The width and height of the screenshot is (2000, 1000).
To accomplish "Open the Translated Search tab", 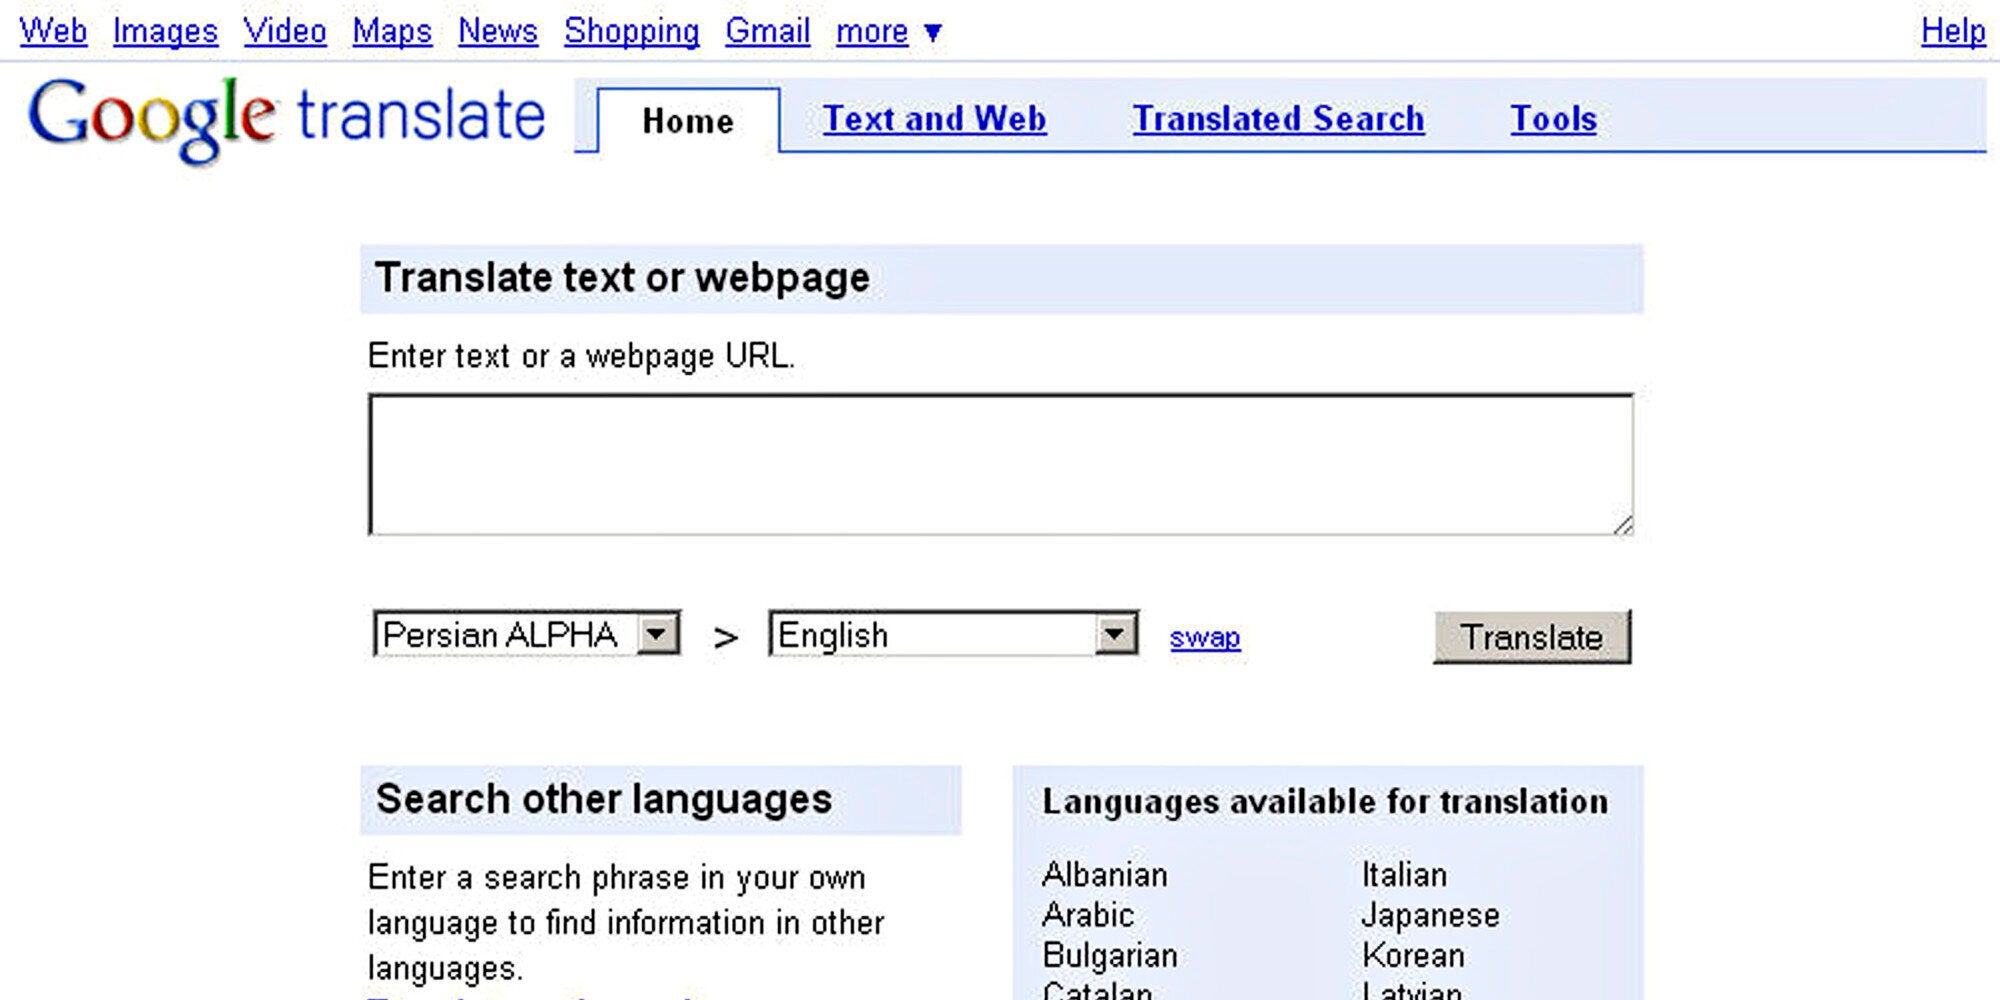I will coord(1278,119).
